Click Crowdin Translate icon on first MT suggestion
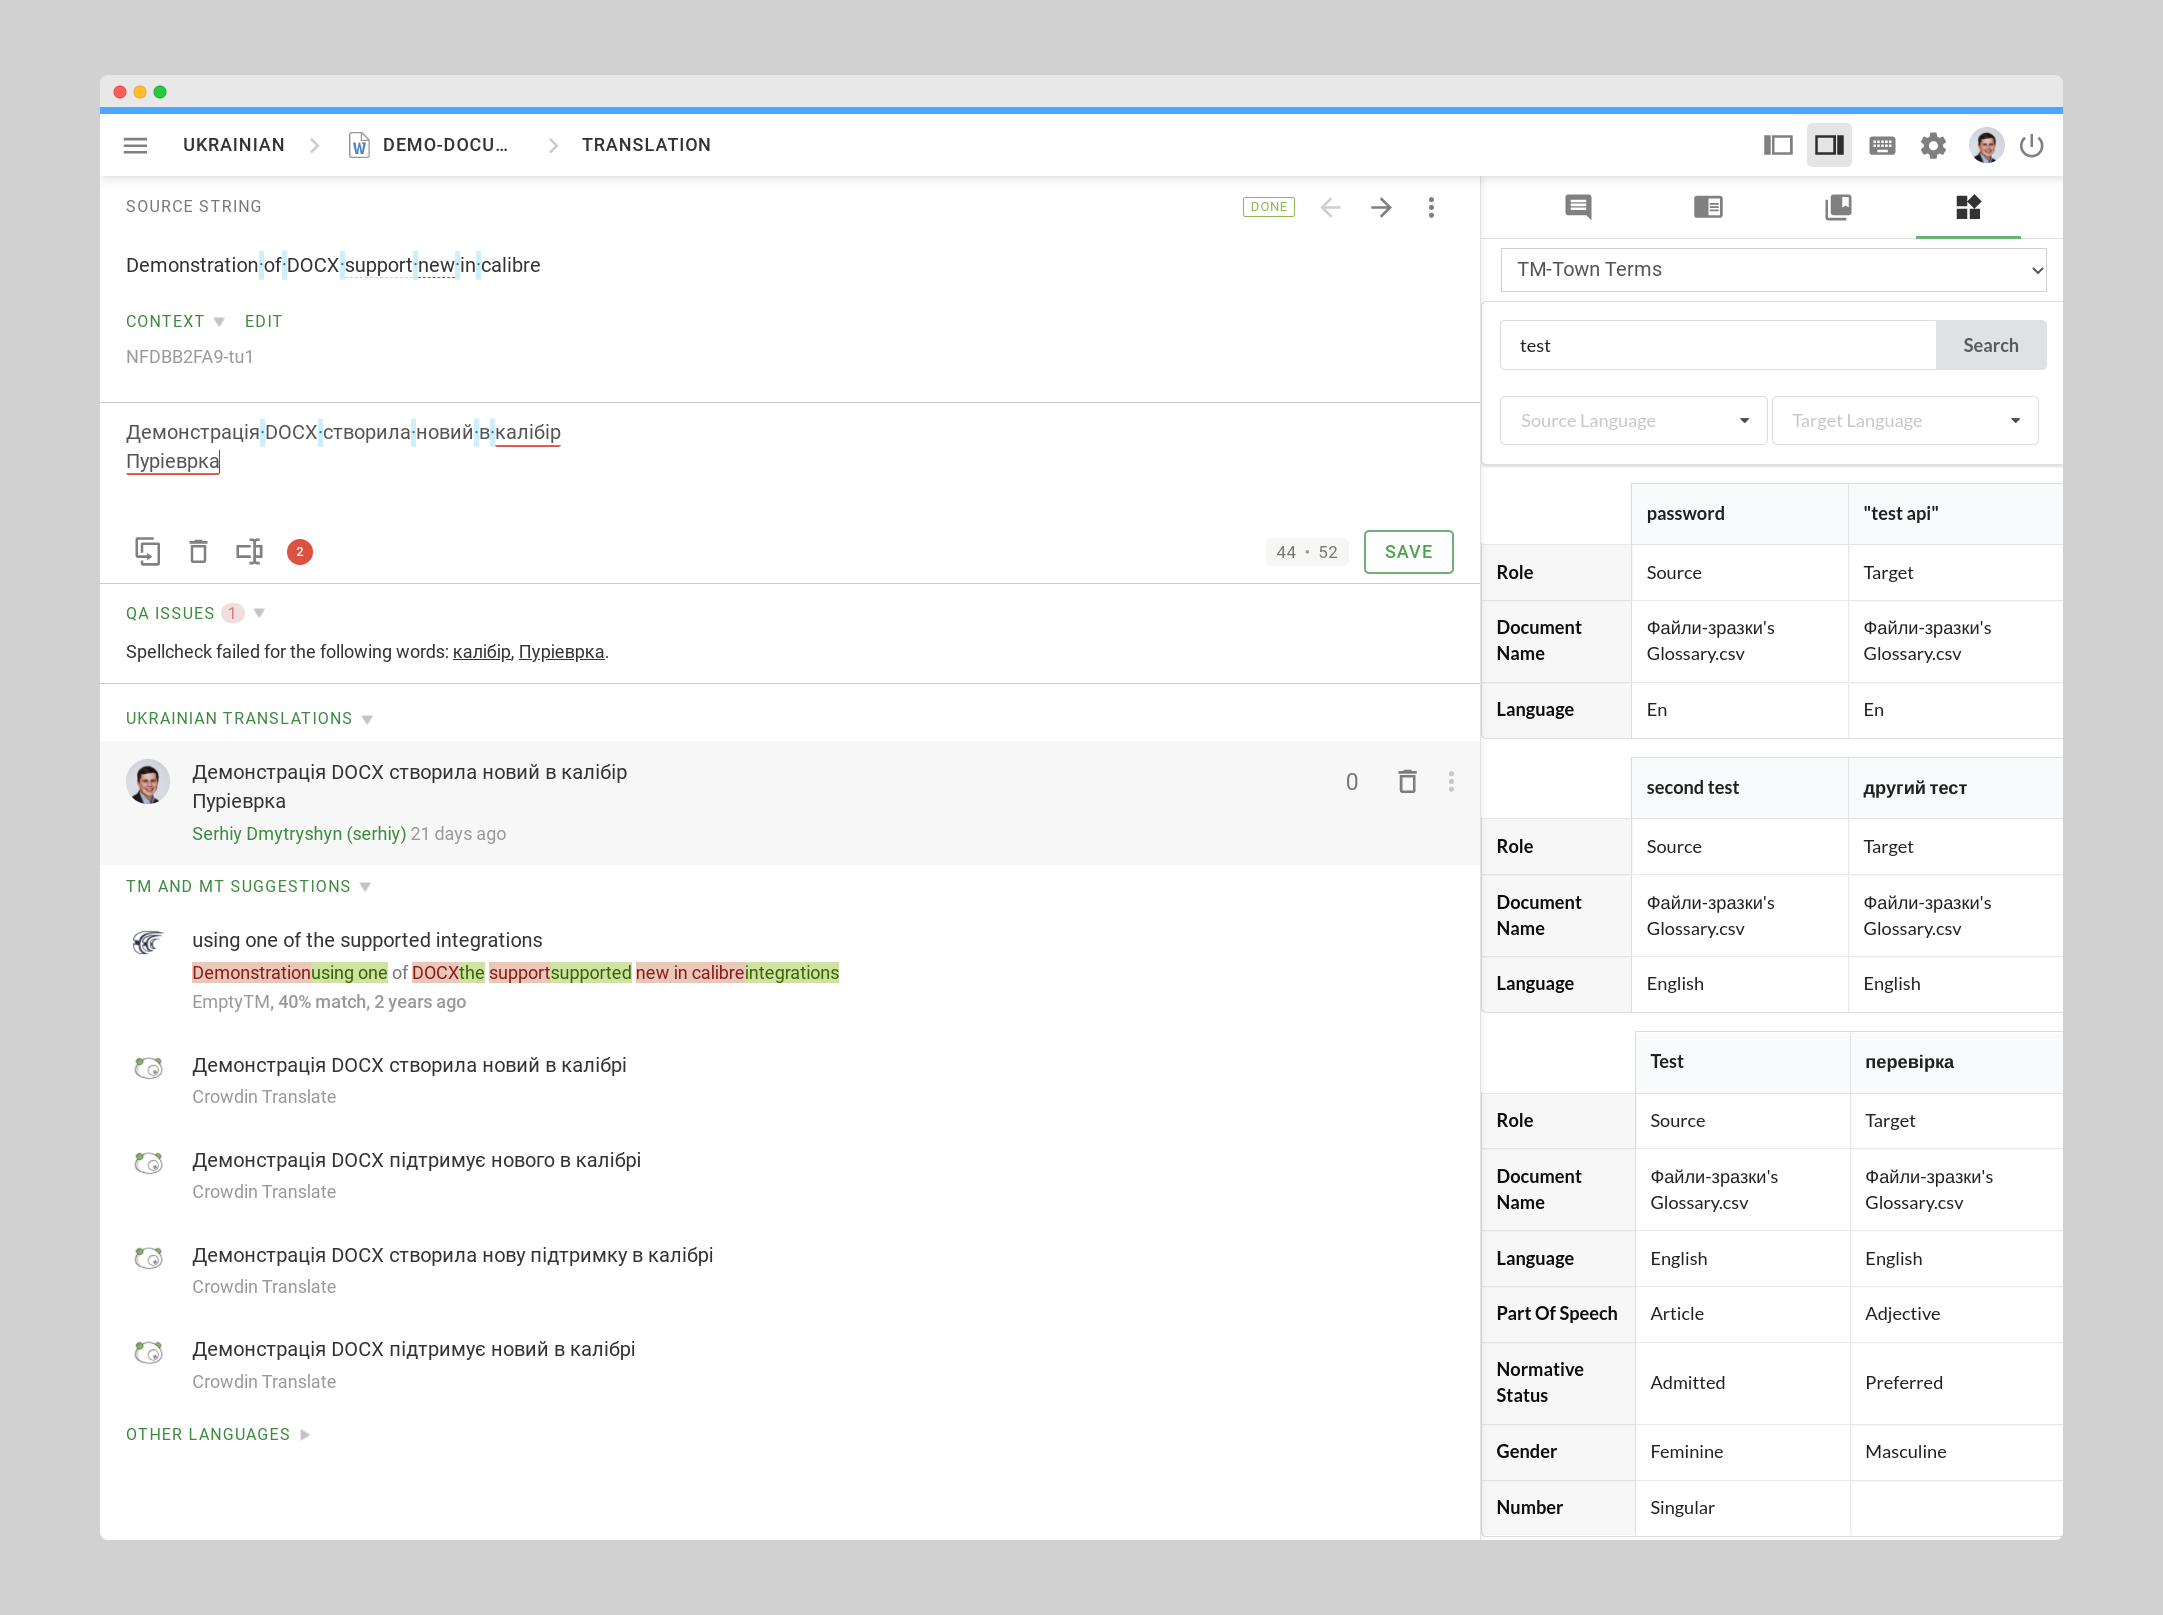The width and height of the screenshot is (2163, 1615). pos(148,1068)
